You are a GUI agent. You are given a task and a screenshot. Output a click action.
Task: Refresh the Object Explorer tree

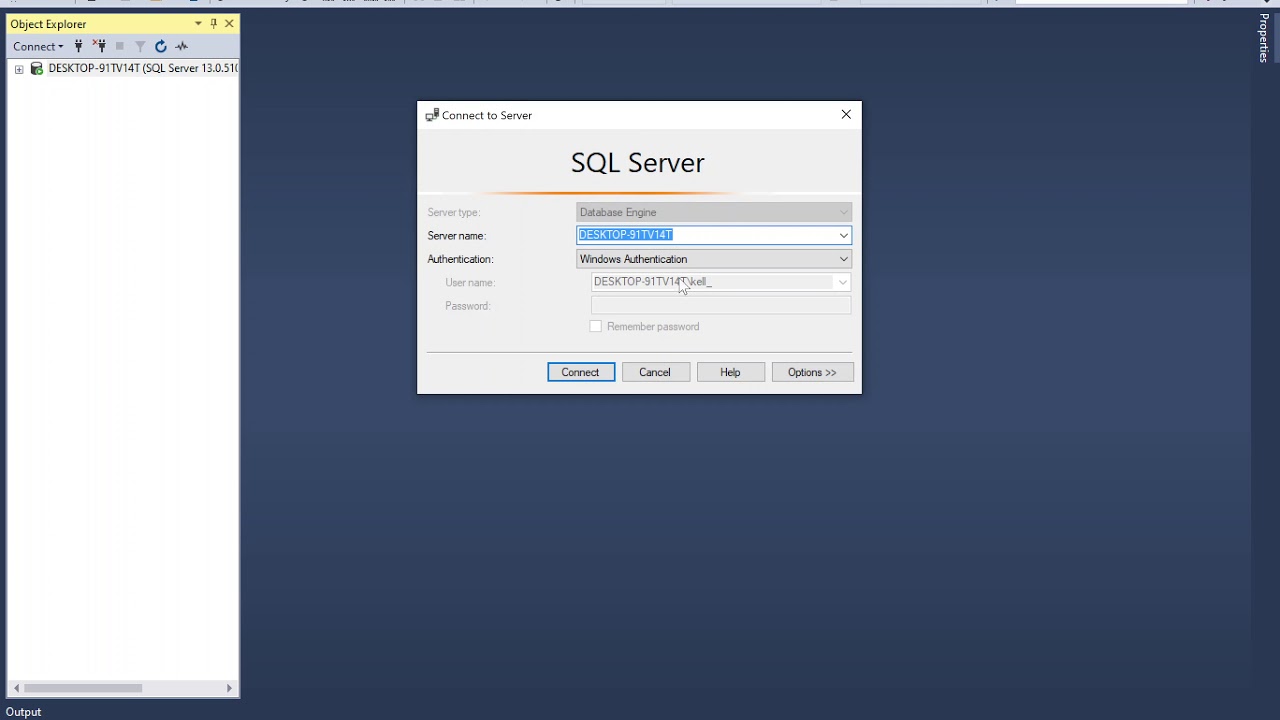pyautogui.click(x=160, y=46)
